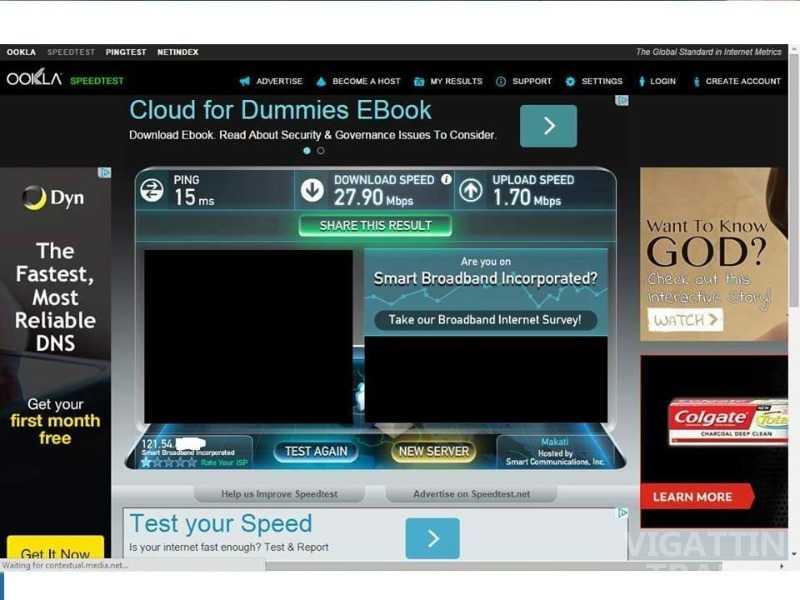Click the download speed info icon

(x=446, y=179)
